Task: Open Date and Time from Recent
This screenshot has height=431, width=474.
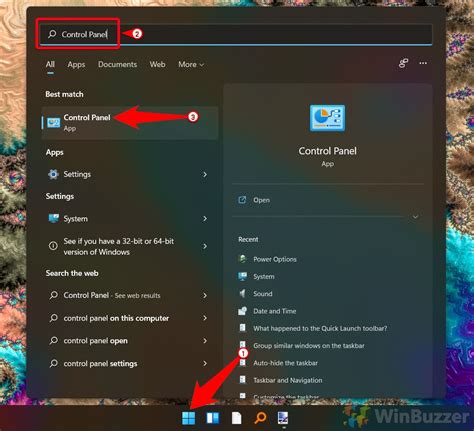Action: (x=275, y=311)
